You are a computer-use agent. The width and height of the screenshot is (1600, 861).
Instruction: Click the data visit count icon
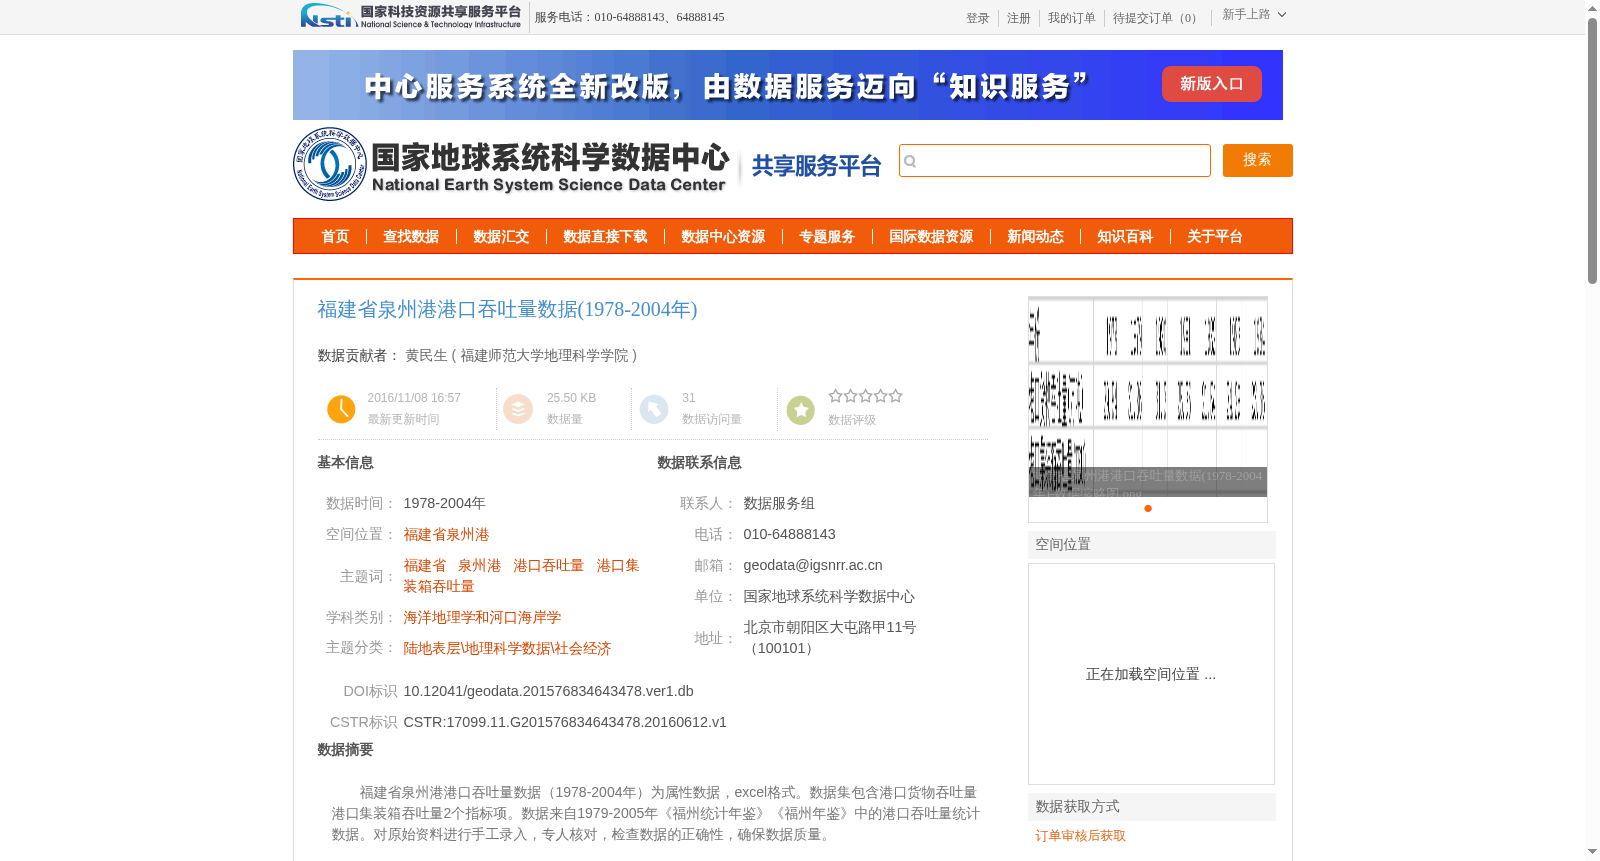(654, 409)
